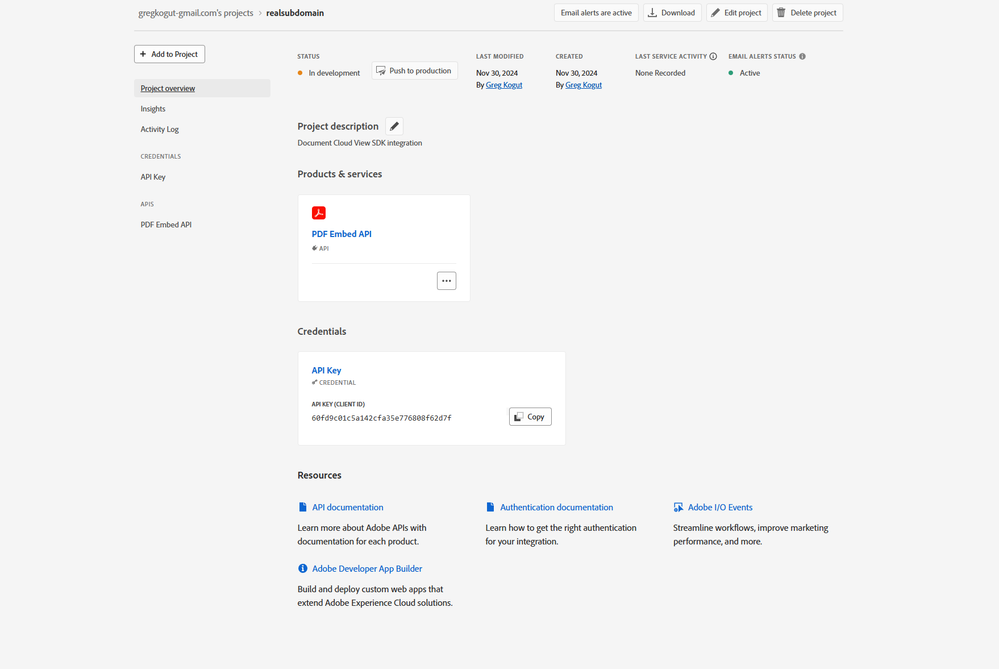Select Project overview in the sidebar

click(x=202, y=89)
